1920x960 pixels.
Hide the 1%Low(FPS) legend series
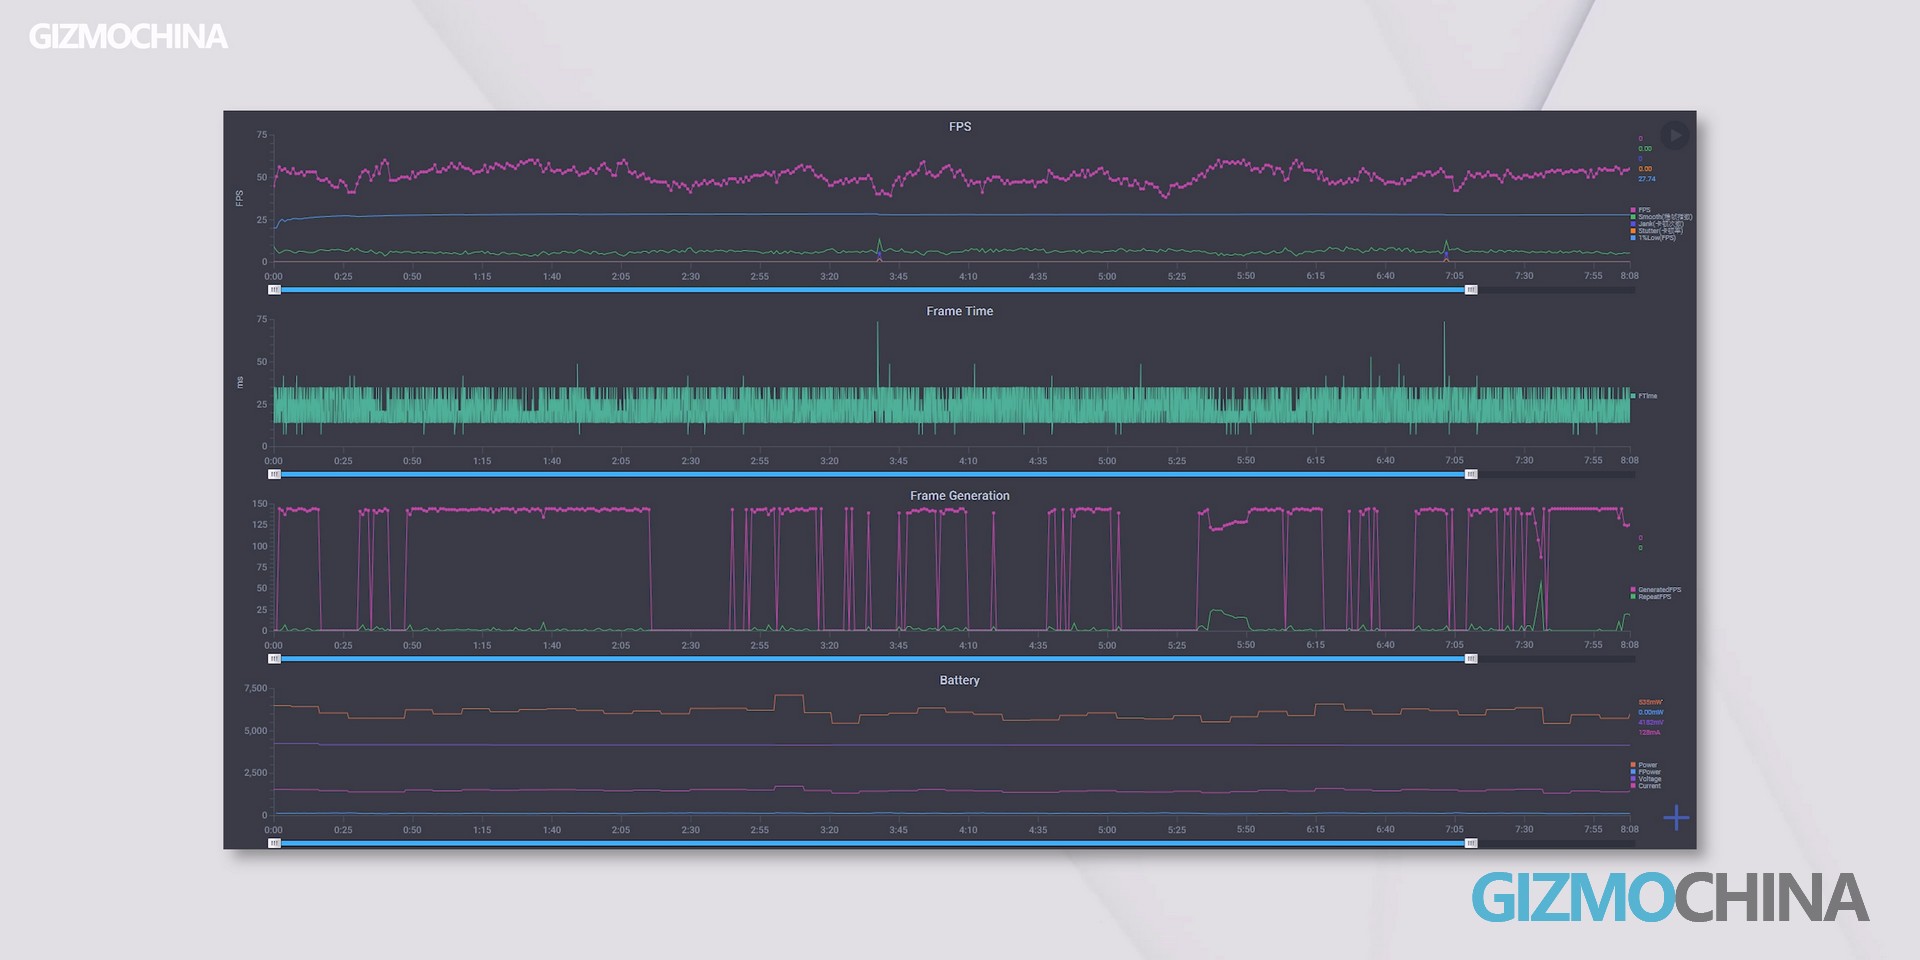(1655, 238)
